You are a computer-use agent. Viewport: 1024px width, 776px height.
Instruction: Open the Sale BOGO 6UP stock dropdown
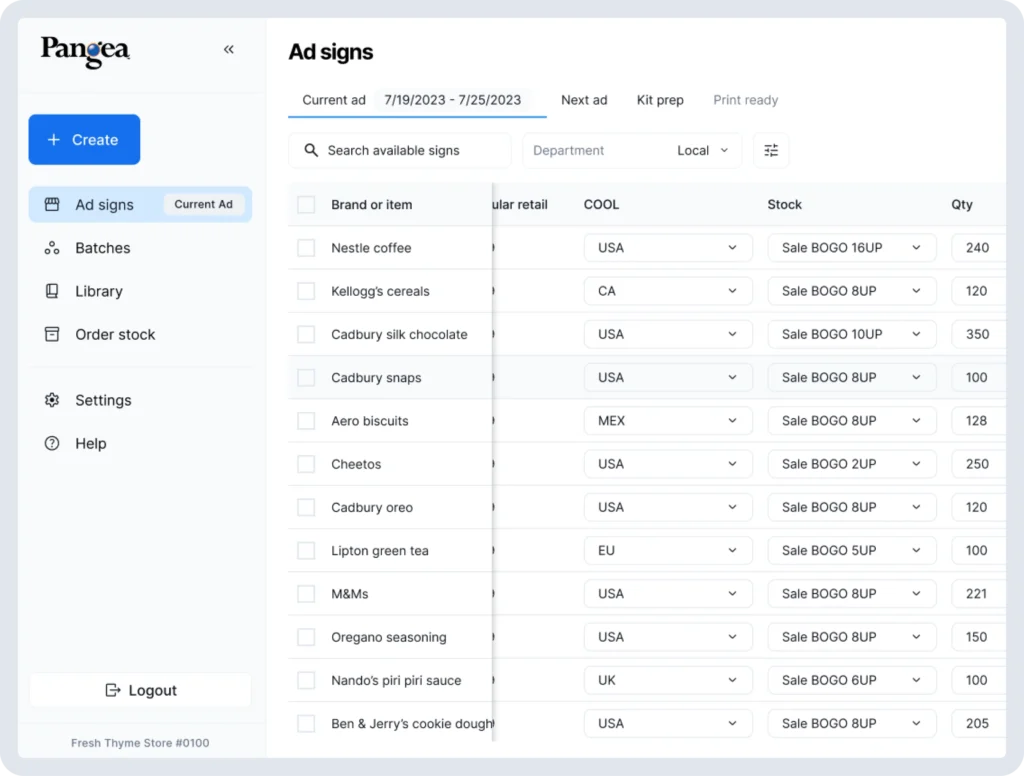click(x=852, y=681)
